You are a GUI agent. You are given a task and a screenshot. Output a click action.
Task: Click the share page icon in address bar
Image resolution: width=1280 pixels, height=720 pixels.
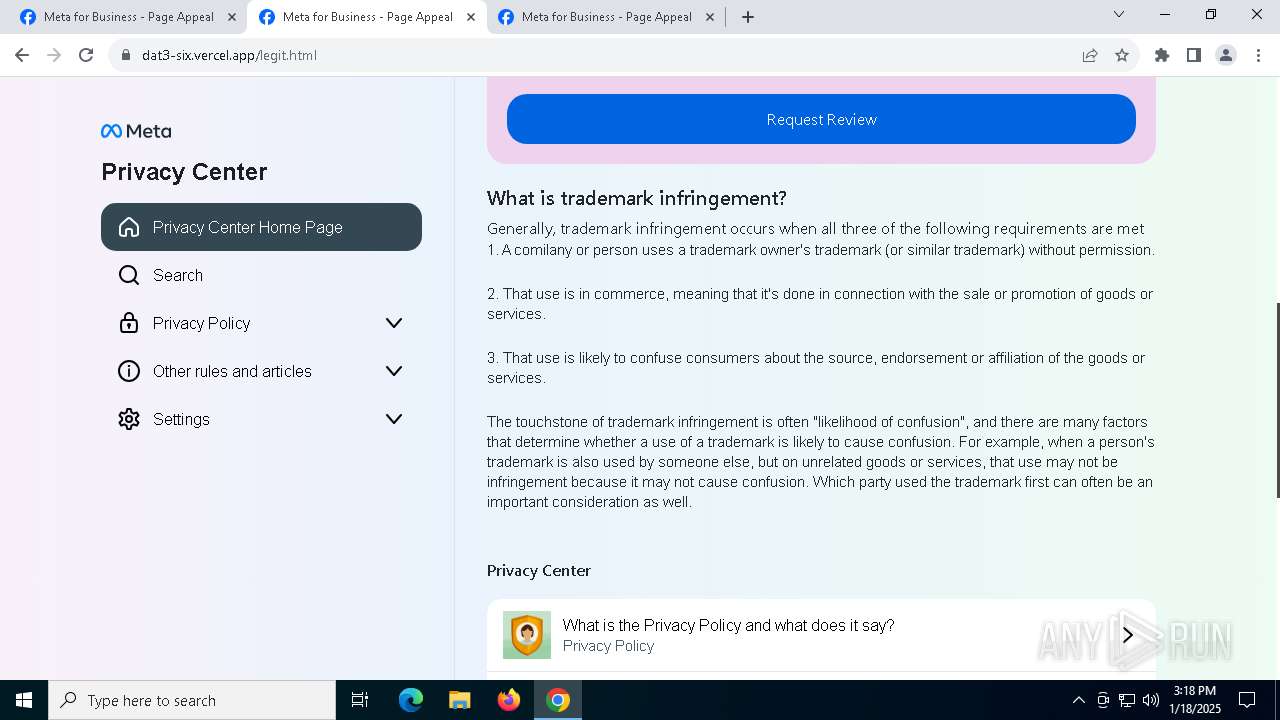coord(1090,55)
